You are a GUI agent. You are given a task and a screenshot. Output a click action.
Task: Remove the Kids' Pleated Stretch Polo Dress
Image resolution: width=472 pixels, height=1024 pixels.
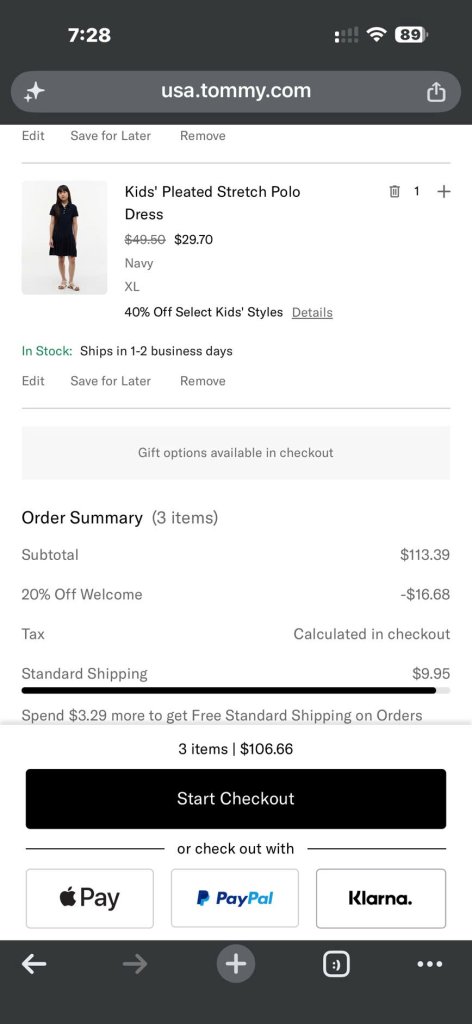click(x=203, y=381)
